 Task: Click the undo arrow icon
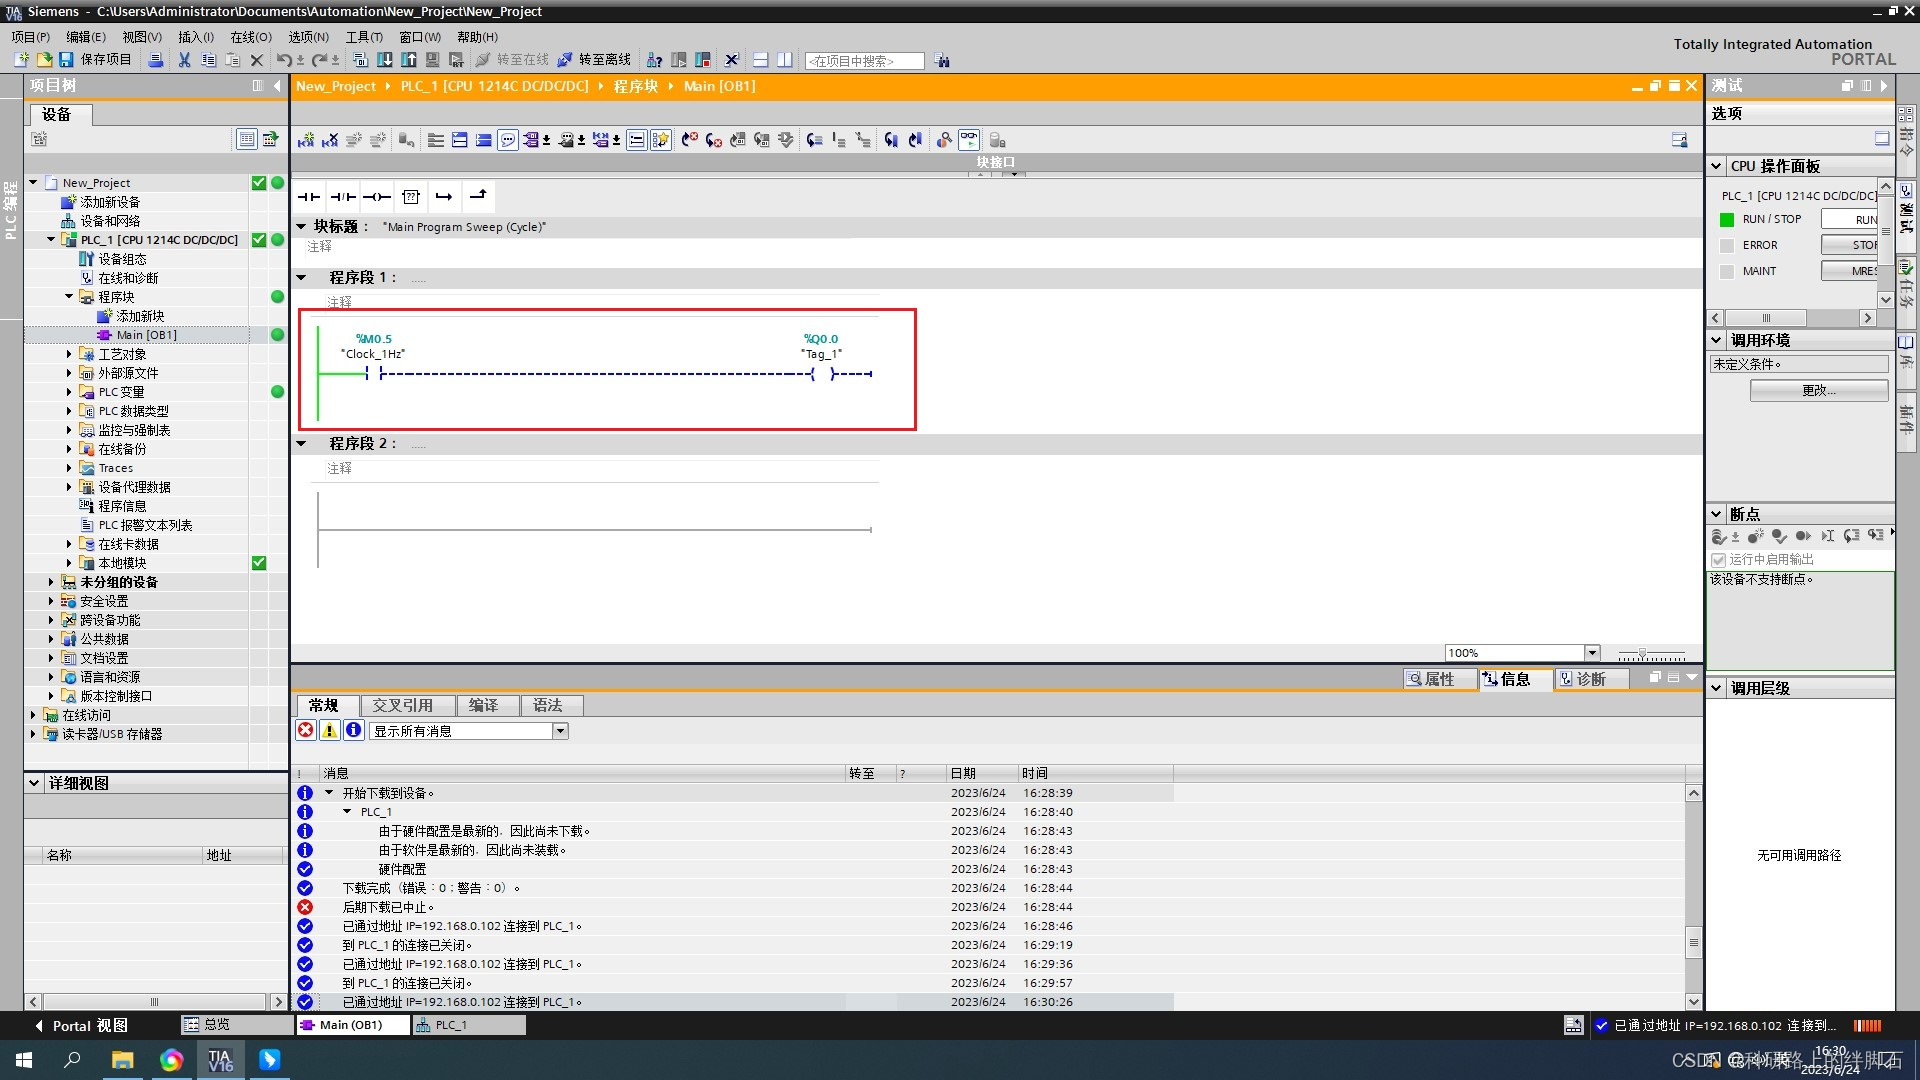(x=284, y=60)
